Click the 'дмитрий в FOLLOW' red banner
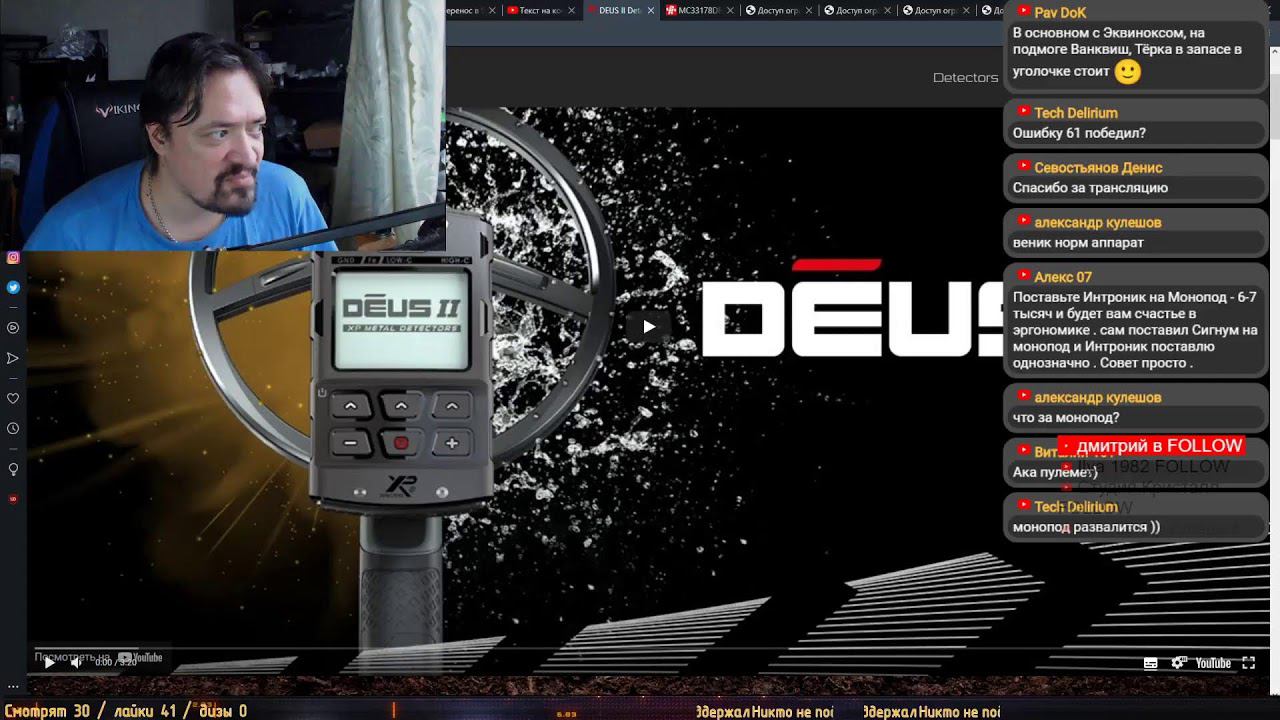The image size is (1280, 720). [x=1151, y=446]
